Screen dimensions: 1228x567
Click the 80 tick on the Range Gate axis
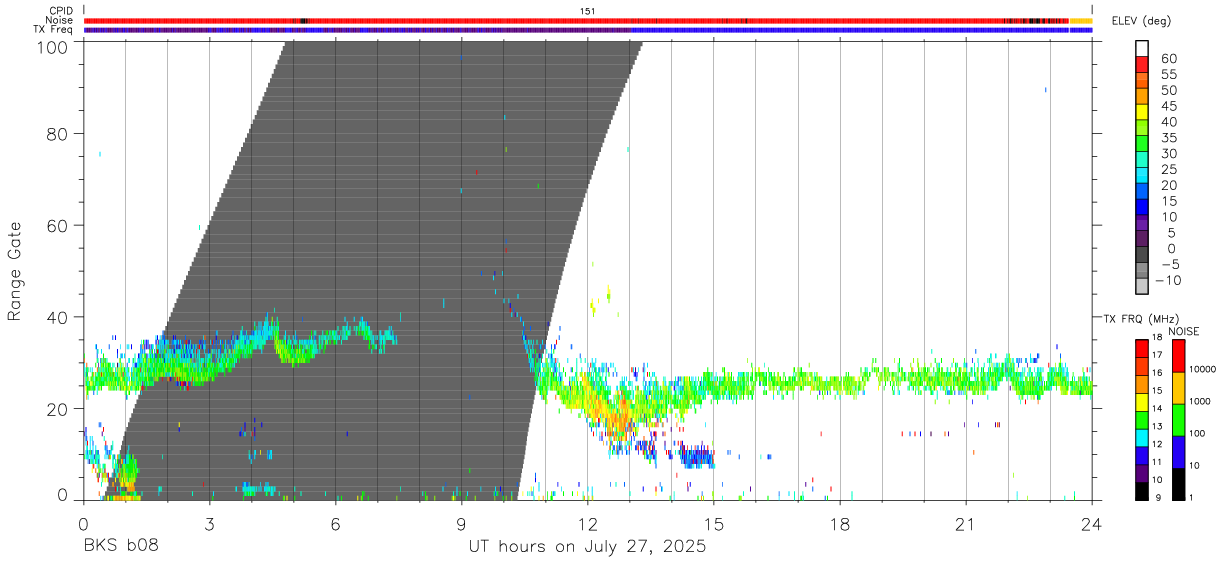[x=59, y=133]
